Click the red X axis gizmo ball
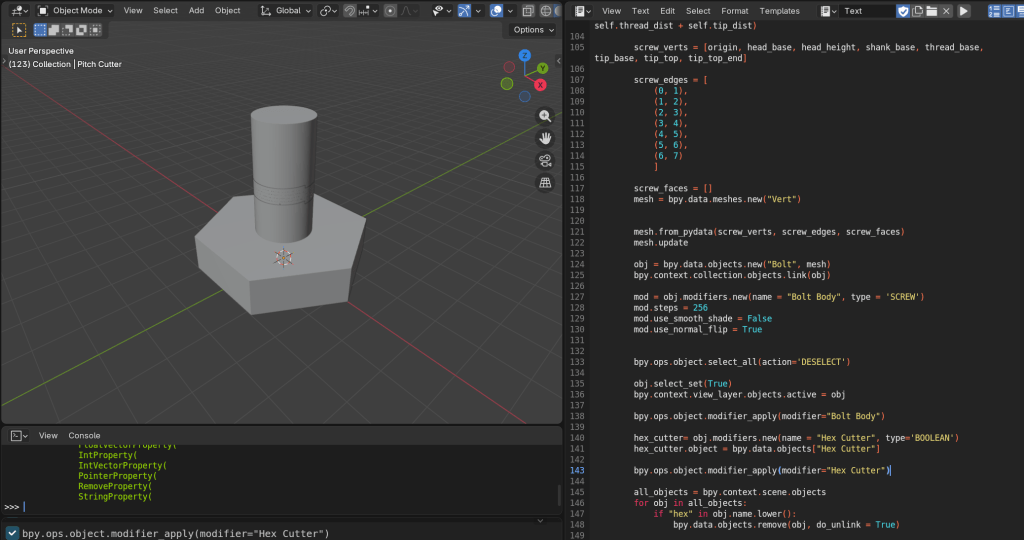Image resolution: width=1024 pixels, height=540 pixels. 541,85
